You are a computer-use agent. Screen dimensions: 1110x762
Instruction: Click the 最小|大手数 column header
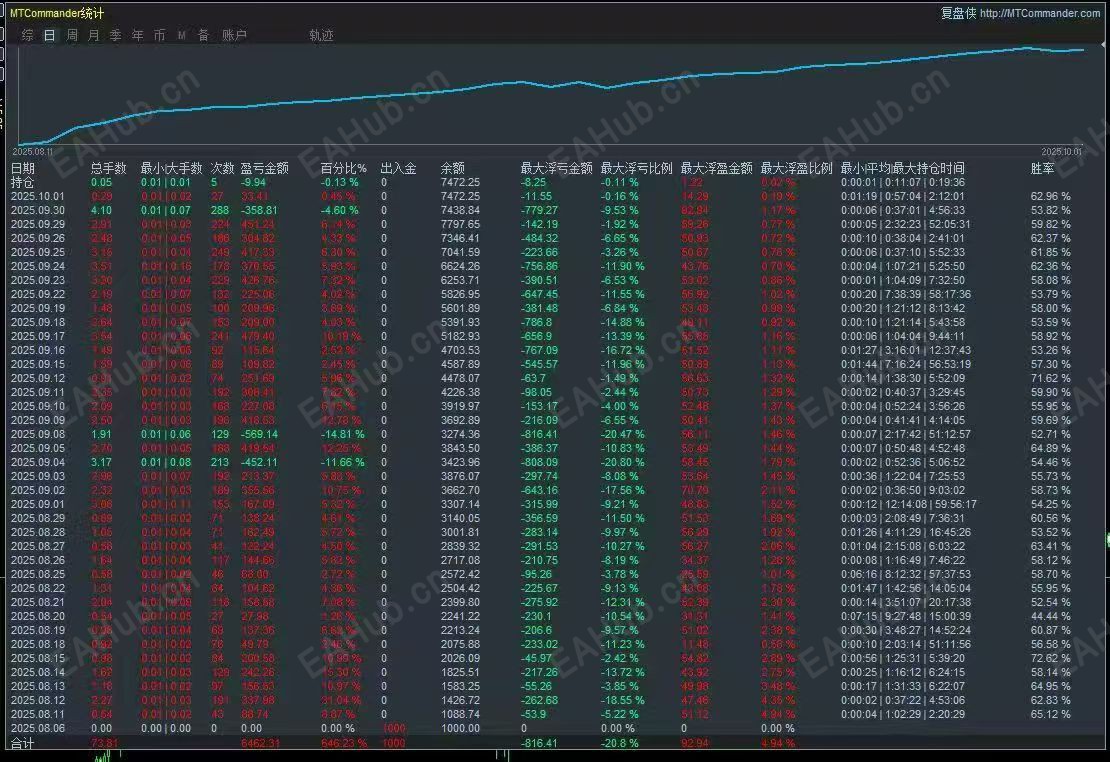pos(171,169)
